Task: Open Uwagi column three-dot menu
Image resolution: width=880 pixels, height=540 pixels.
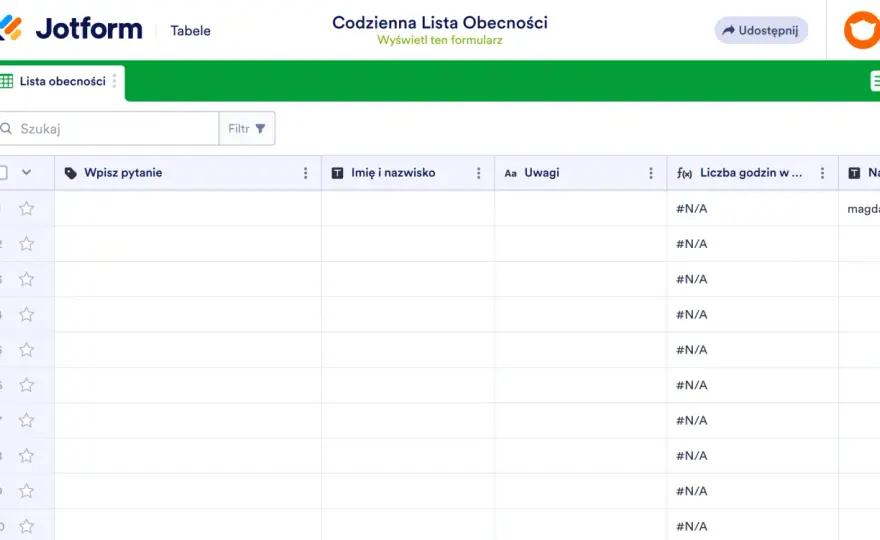Action: tap(651, 173)
